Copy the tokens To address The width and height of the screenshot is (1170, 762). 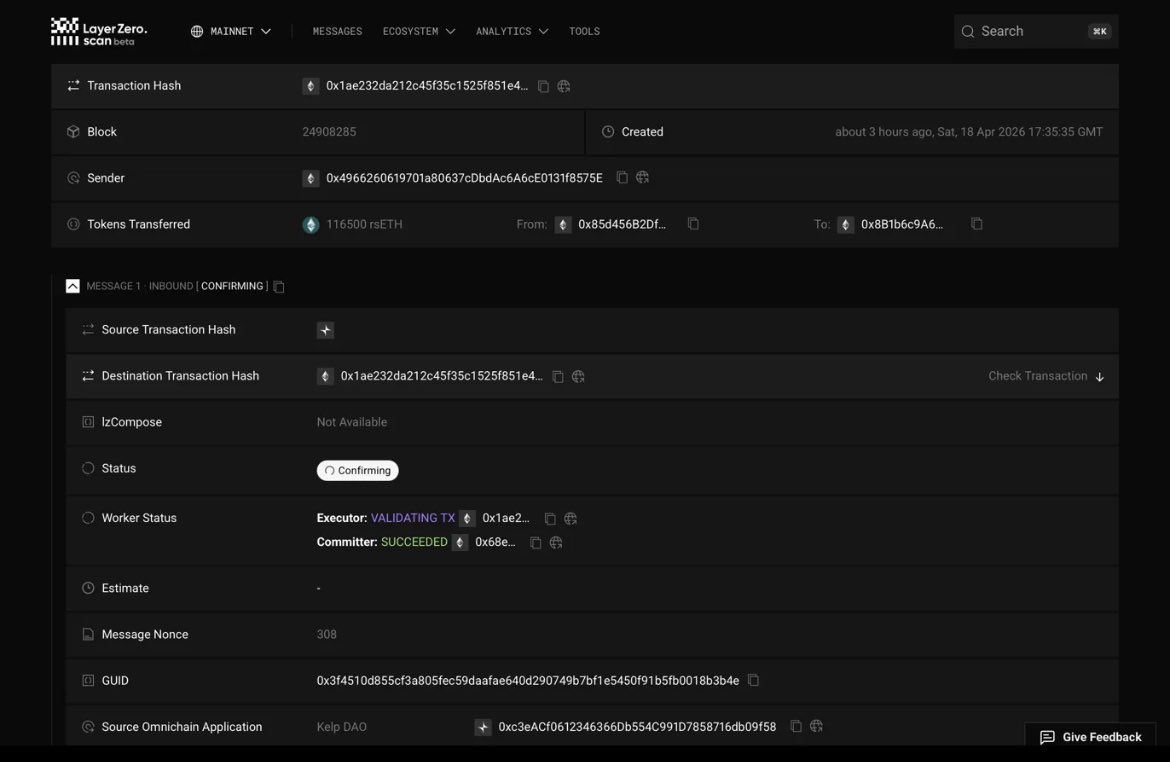[977, 224]
